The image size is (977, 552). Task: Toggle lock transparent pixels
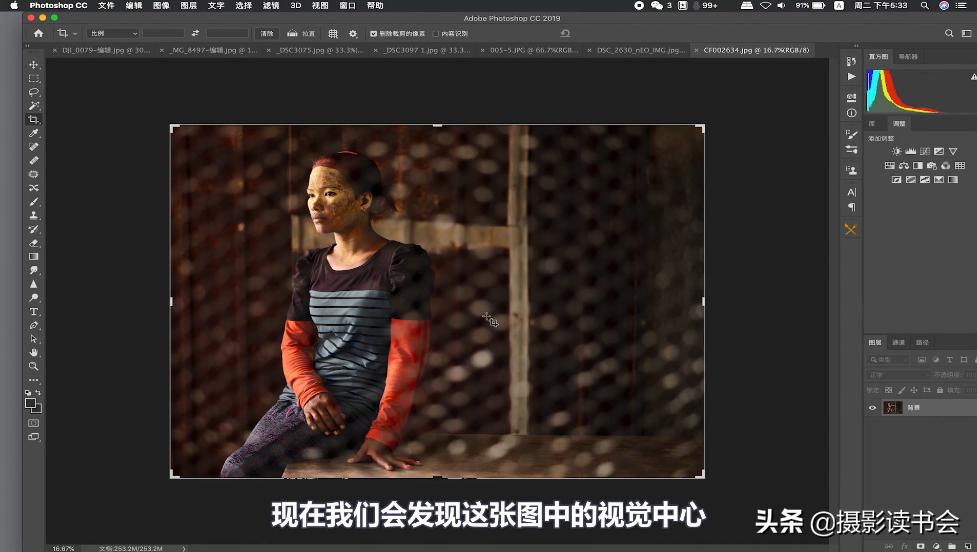coord(889,390)
